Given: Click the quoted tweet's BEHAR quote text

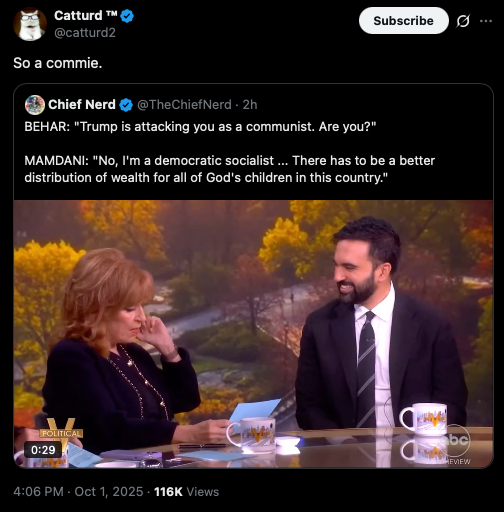Looking at the screenshot, I should 200,127.
